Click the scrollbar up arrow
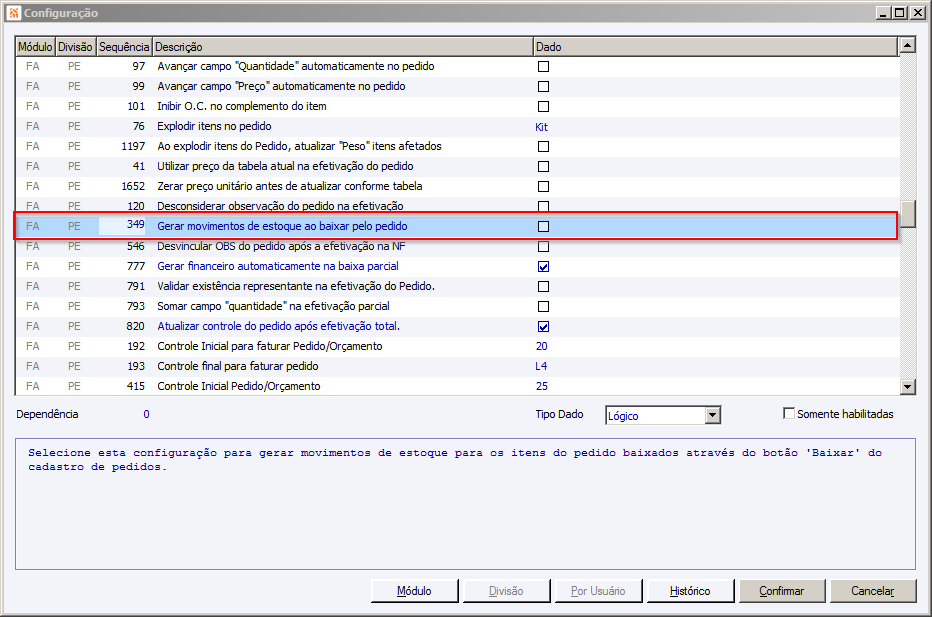 pyautogui.click(x=907, y=45)
